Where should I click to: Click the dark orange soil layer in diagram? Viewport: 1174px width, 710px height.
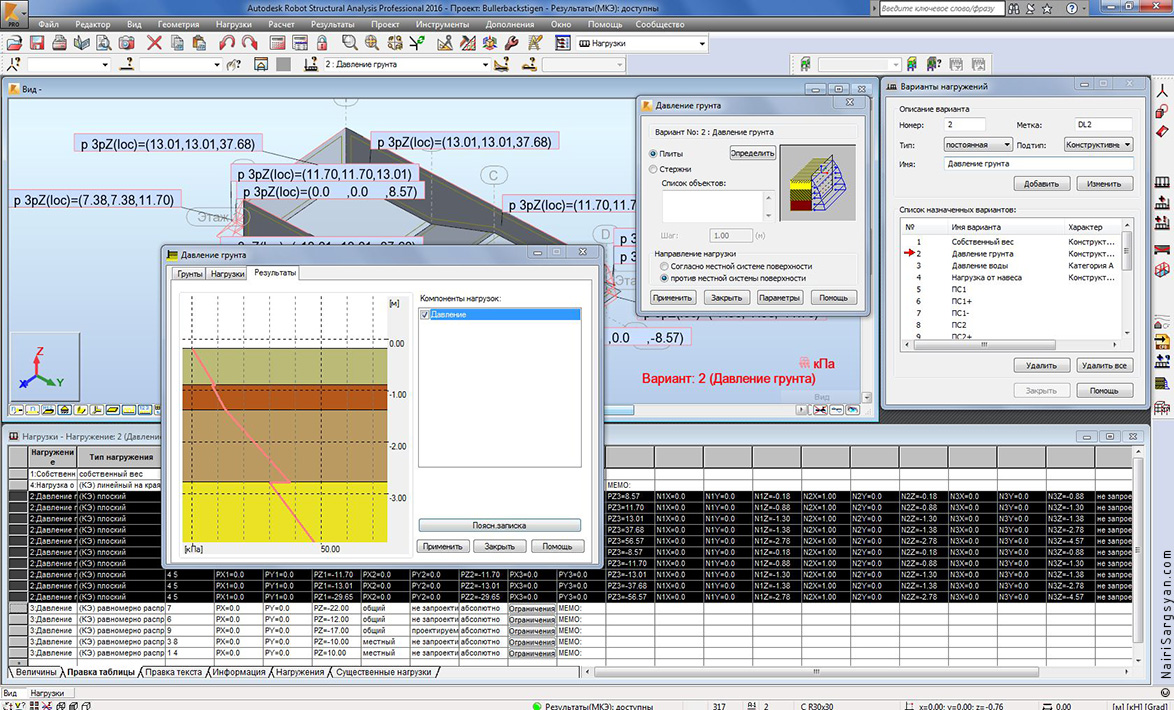tap(286, 397)
